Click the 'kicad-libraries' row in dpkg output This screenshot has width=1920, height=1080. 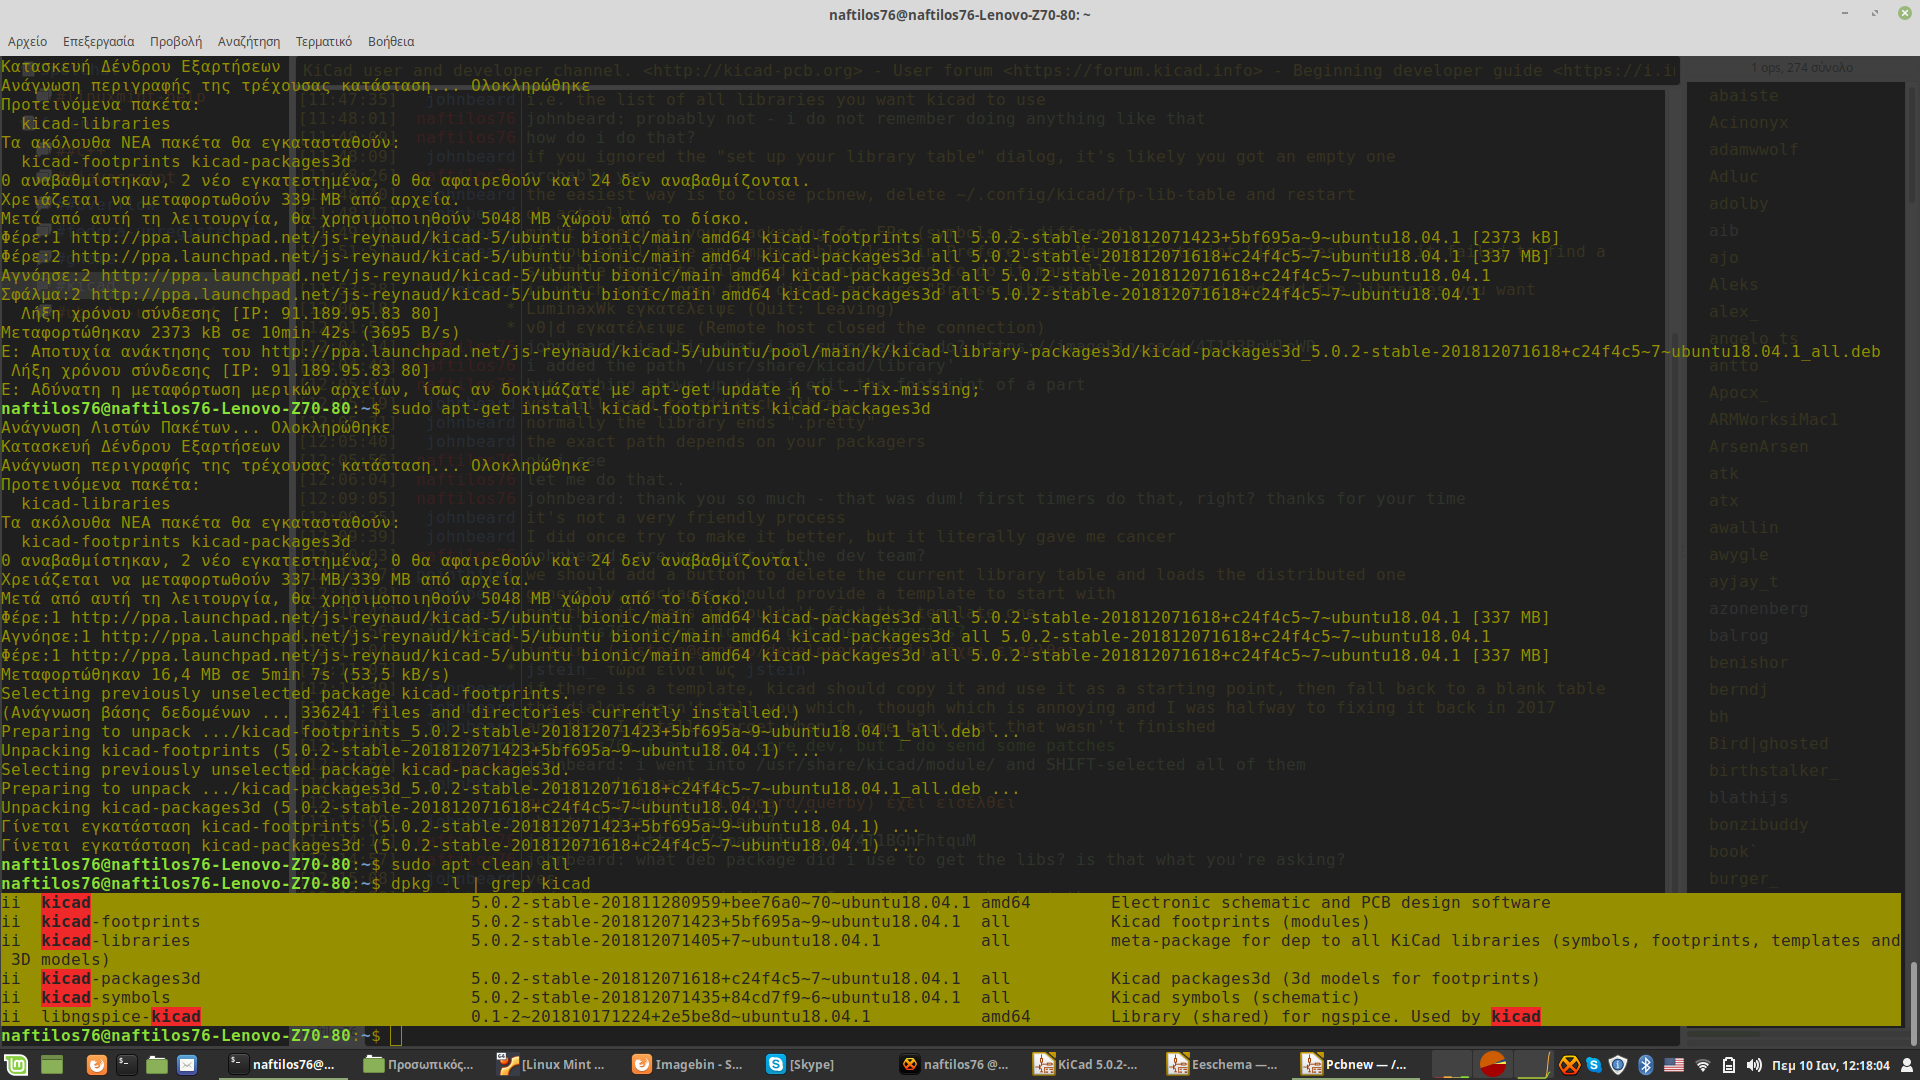click(x=950, y=950)
